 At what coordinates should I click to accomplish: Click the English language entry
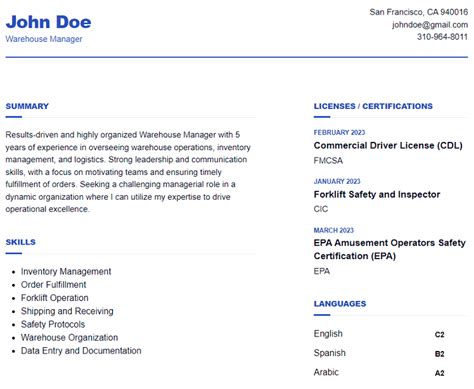328,334
